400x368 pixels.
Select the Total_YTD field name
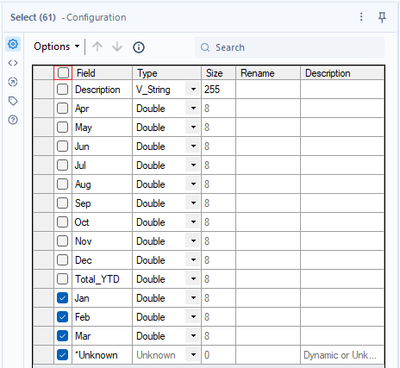point(97,279)
